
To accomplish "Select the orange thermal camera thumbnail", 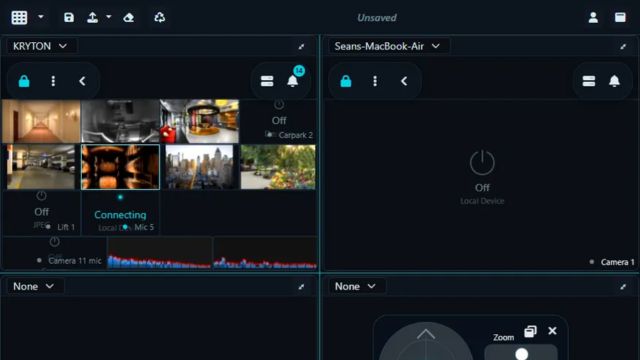I will pyautogui.click(x=120, y=167).
